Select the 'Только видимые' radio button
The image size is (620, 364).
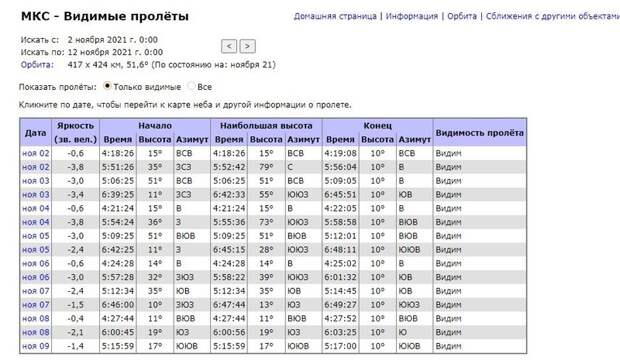pyautogui.click(x=107, y=86)
